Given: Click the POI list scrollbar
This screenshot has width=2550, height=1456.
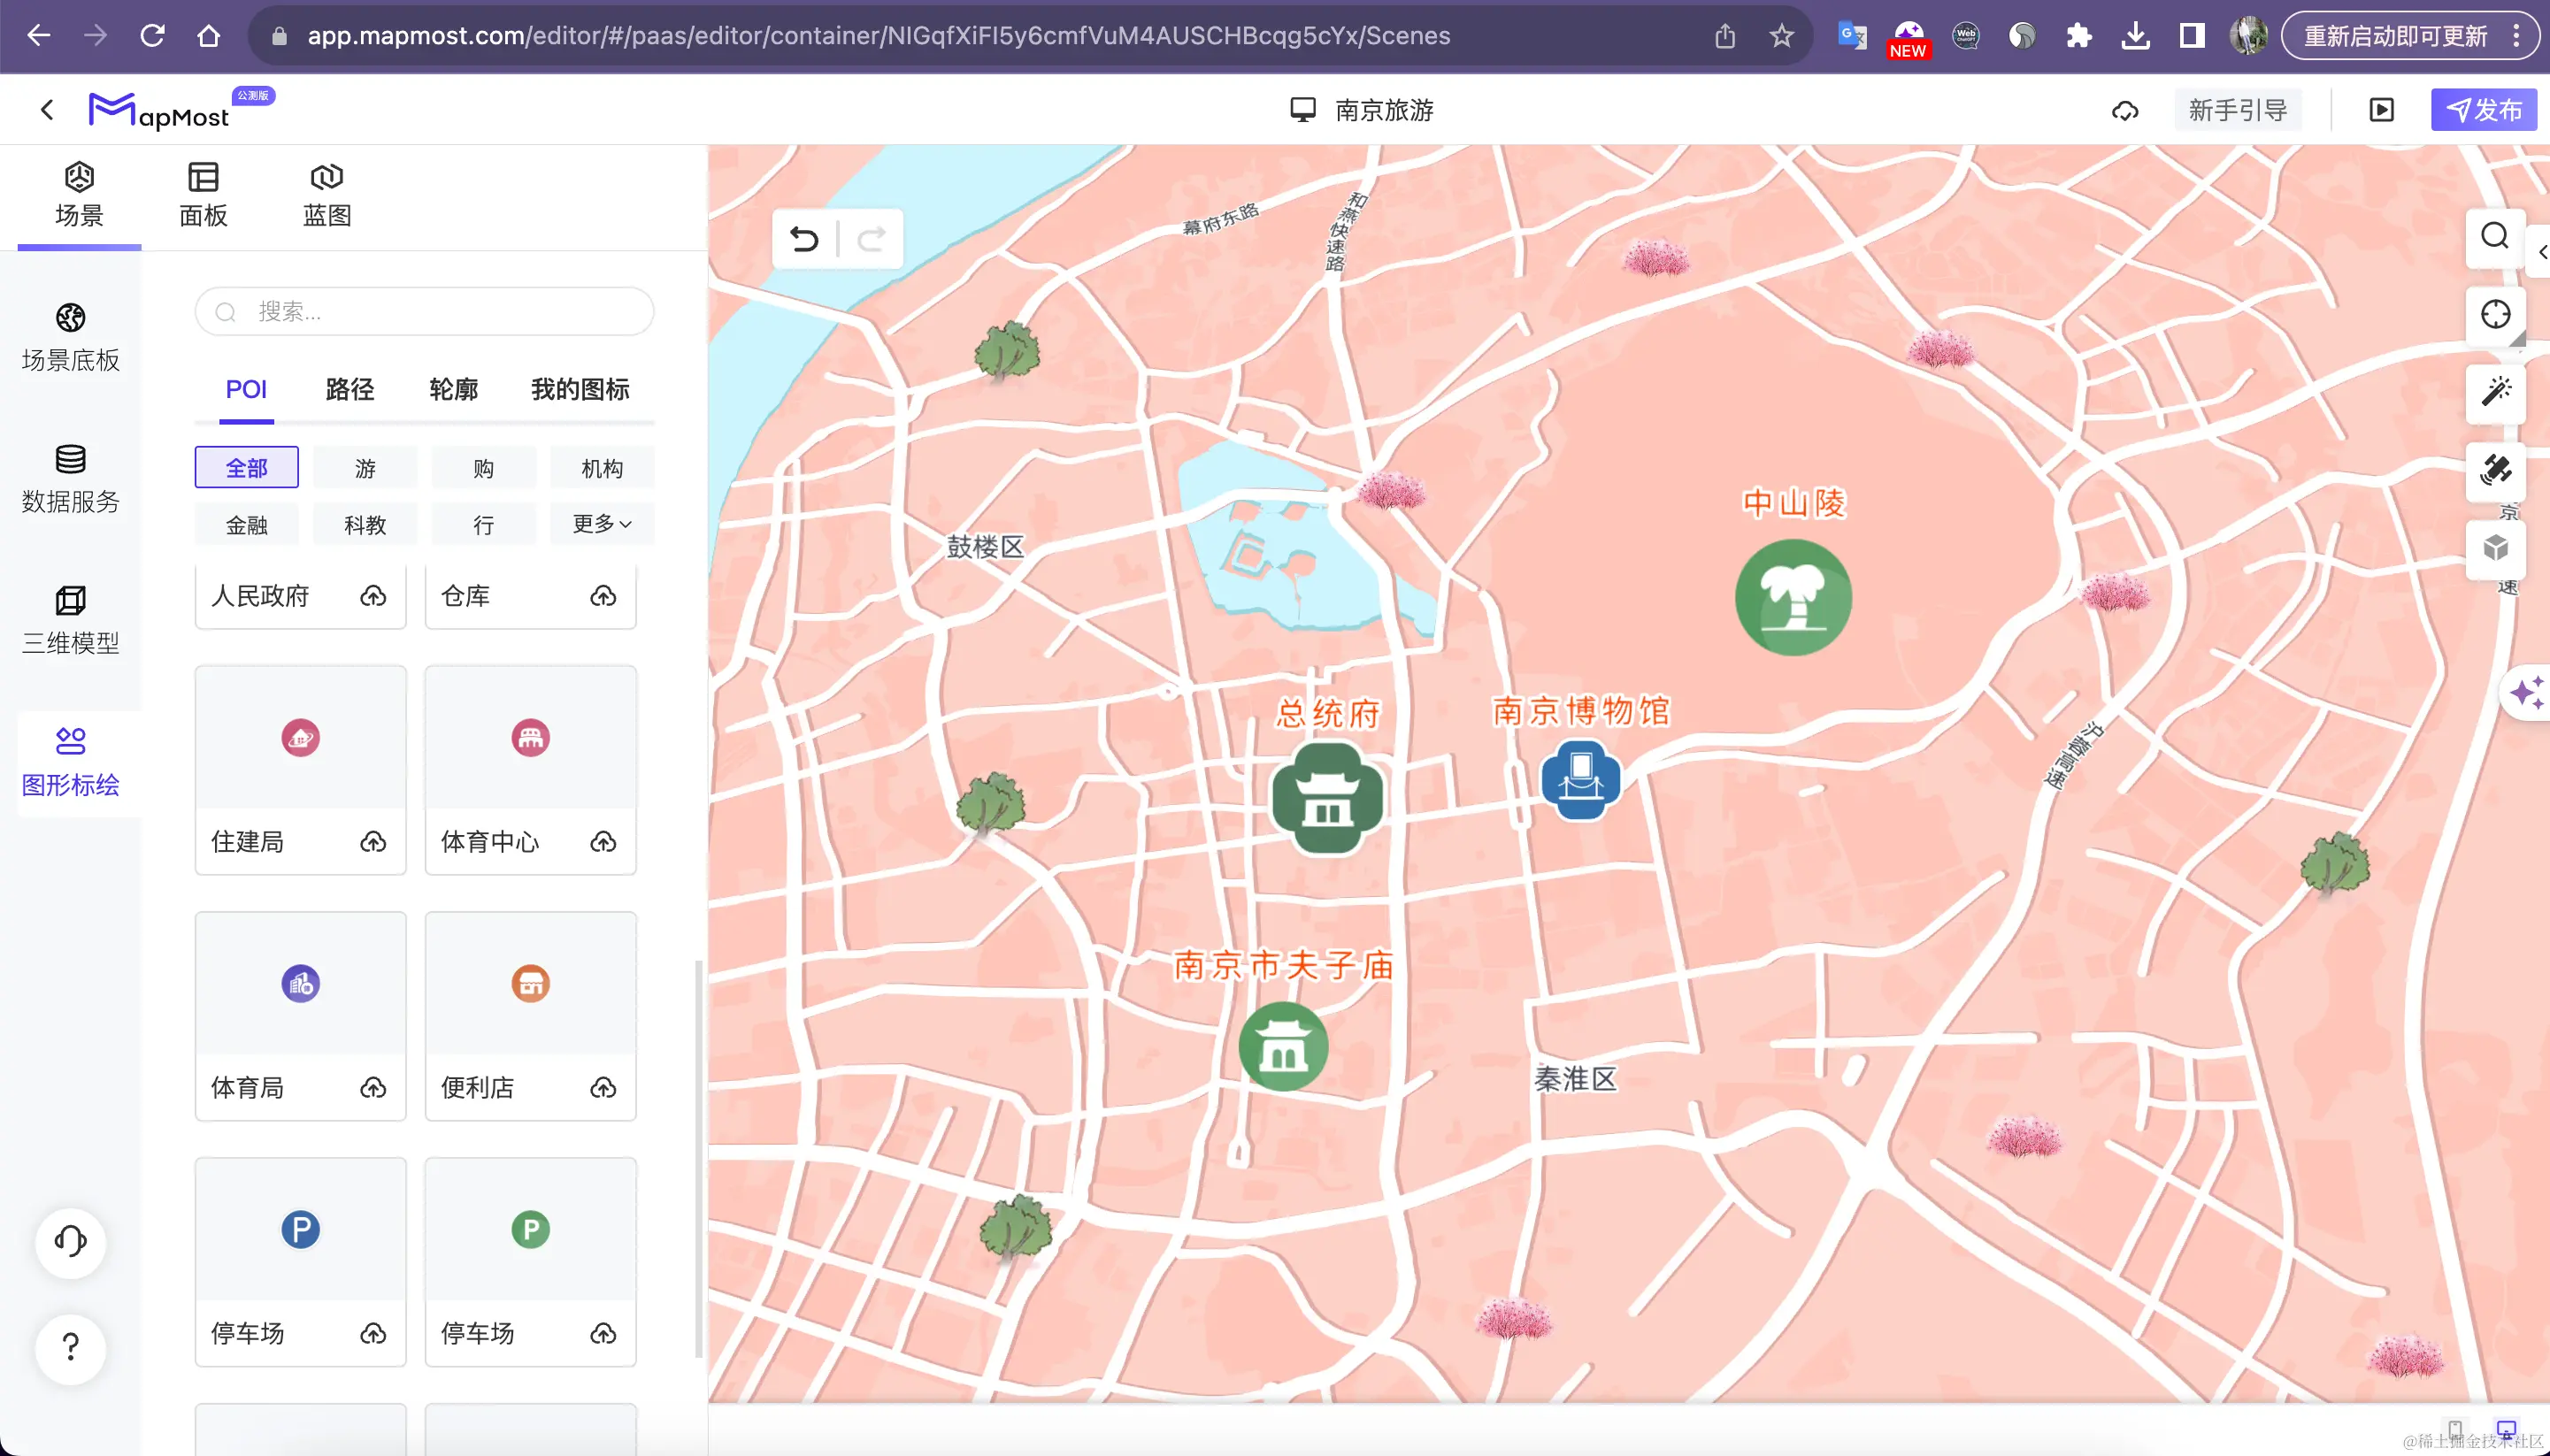Looking at the screenshot, I should (x=698, y=1158).
